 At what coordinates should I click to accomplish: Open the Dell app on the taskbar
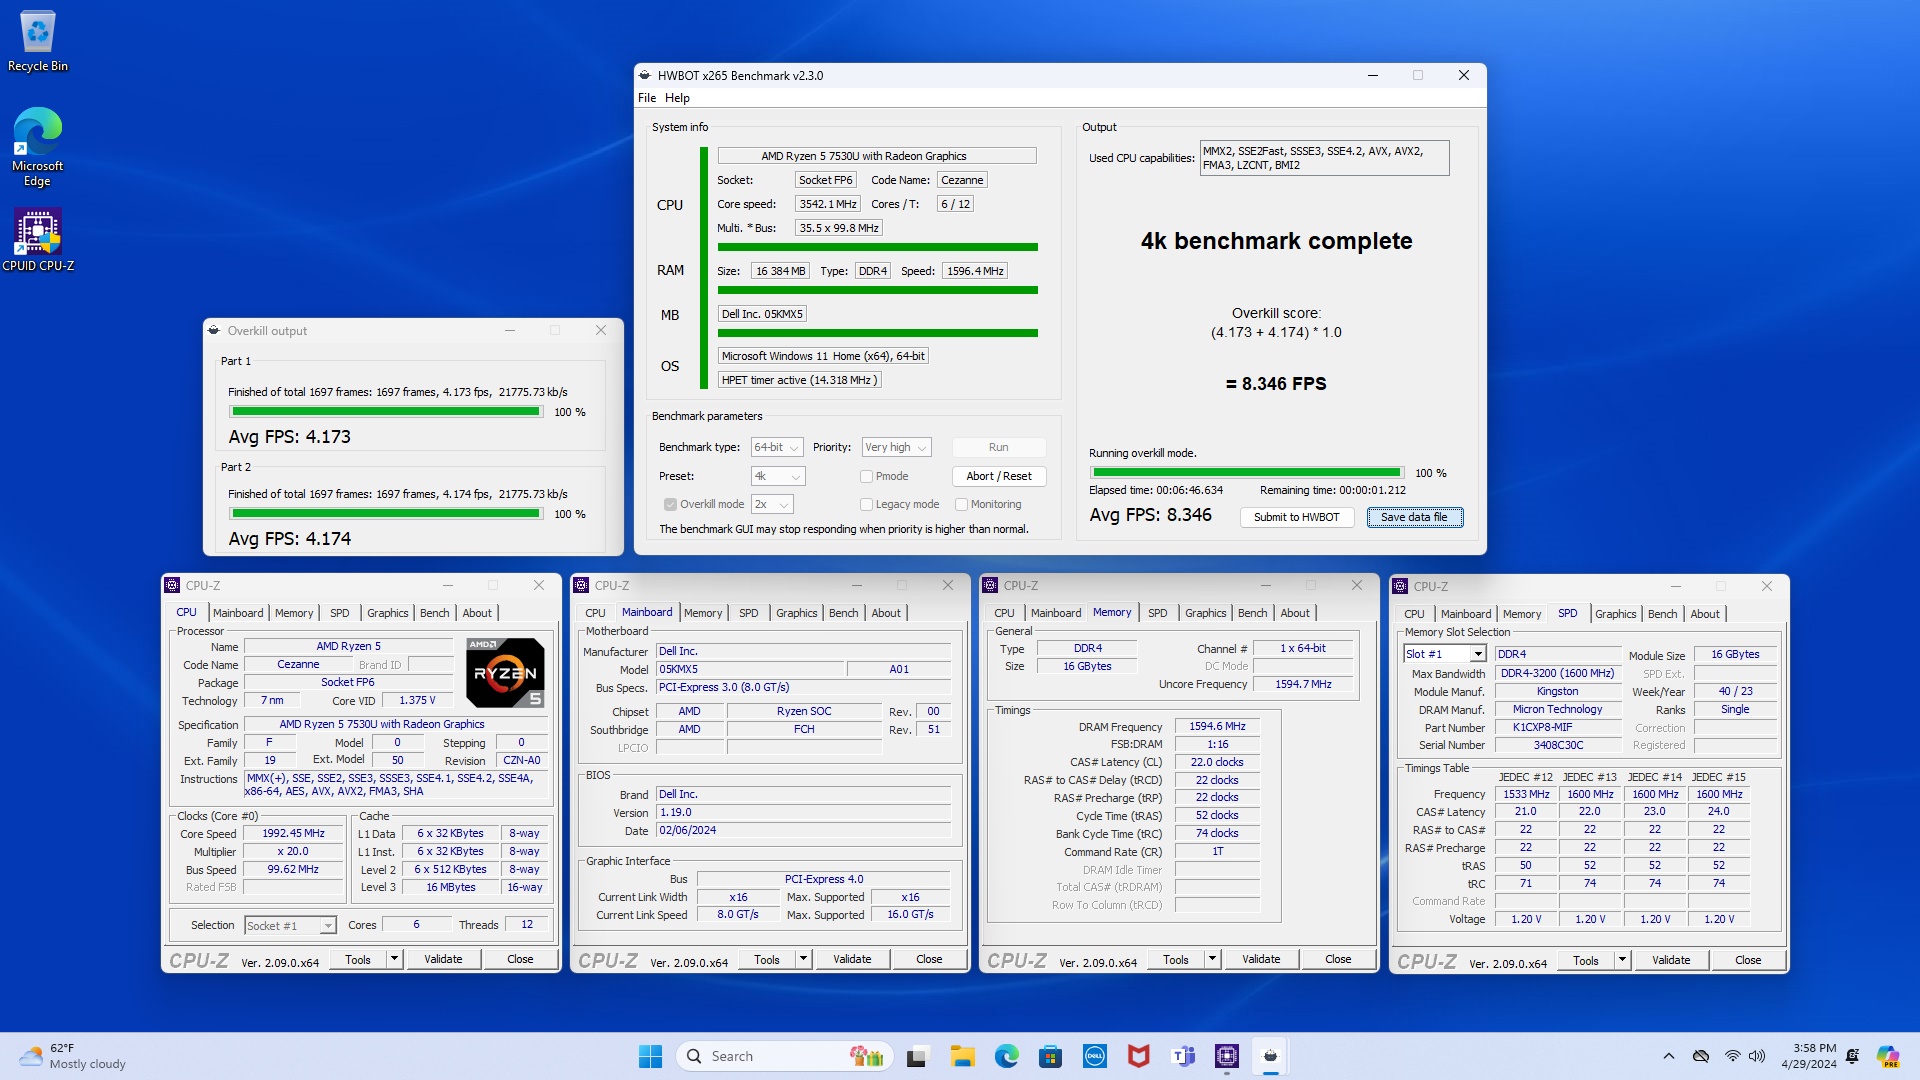pyautogui.click(x=1095, y=1056)
